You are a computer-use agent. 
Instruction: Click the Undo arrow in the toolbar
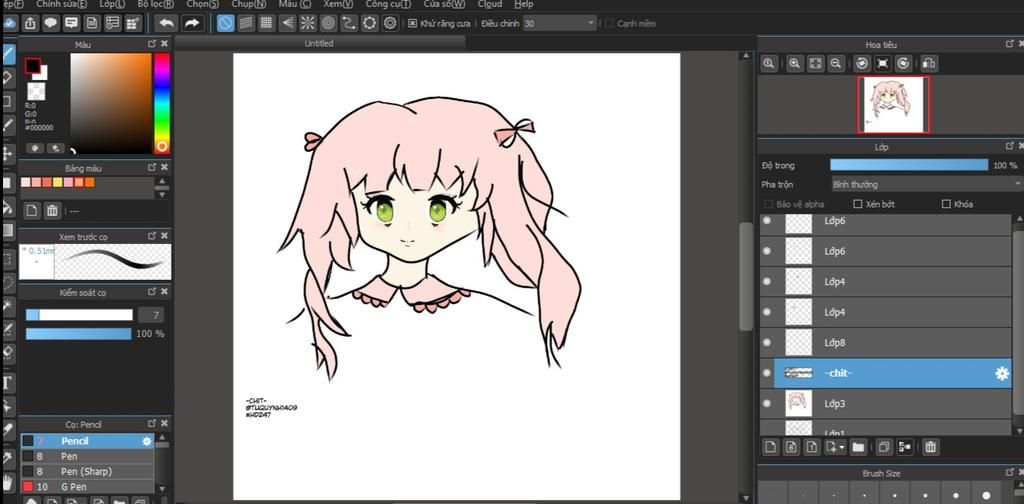click(167, 24)
